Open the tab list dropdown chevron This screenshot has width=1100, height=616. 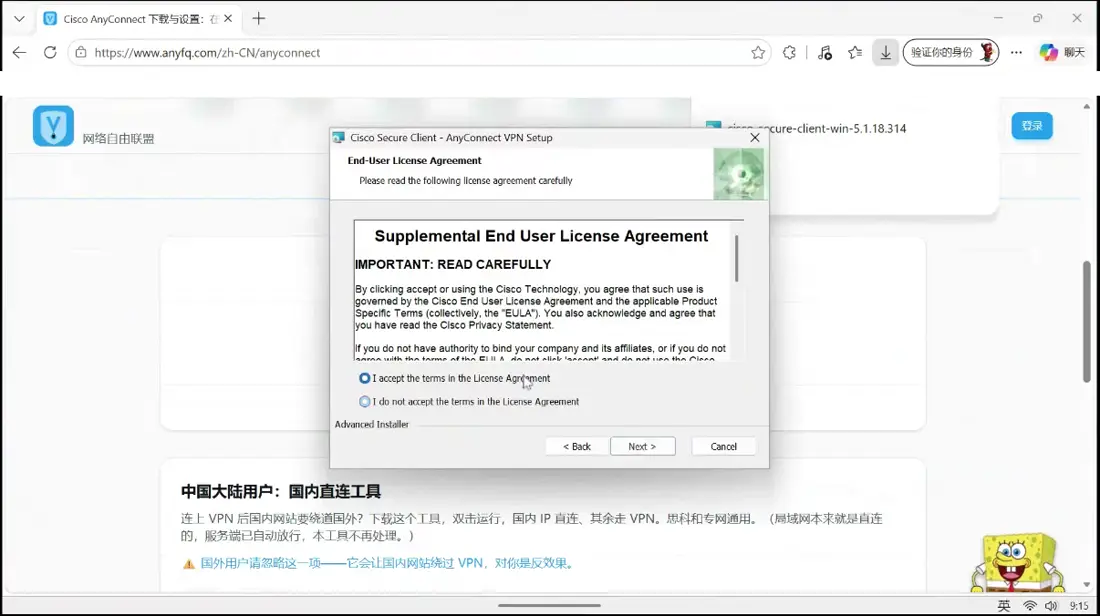pos(19,19)
